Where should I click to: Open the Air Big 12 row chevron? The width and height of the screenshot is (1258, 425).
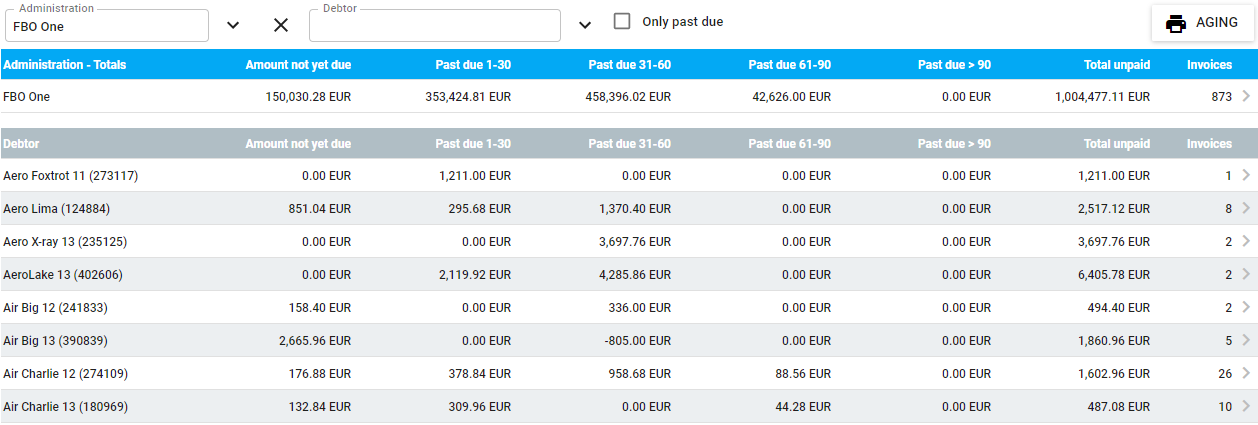tap(1245, 307)
